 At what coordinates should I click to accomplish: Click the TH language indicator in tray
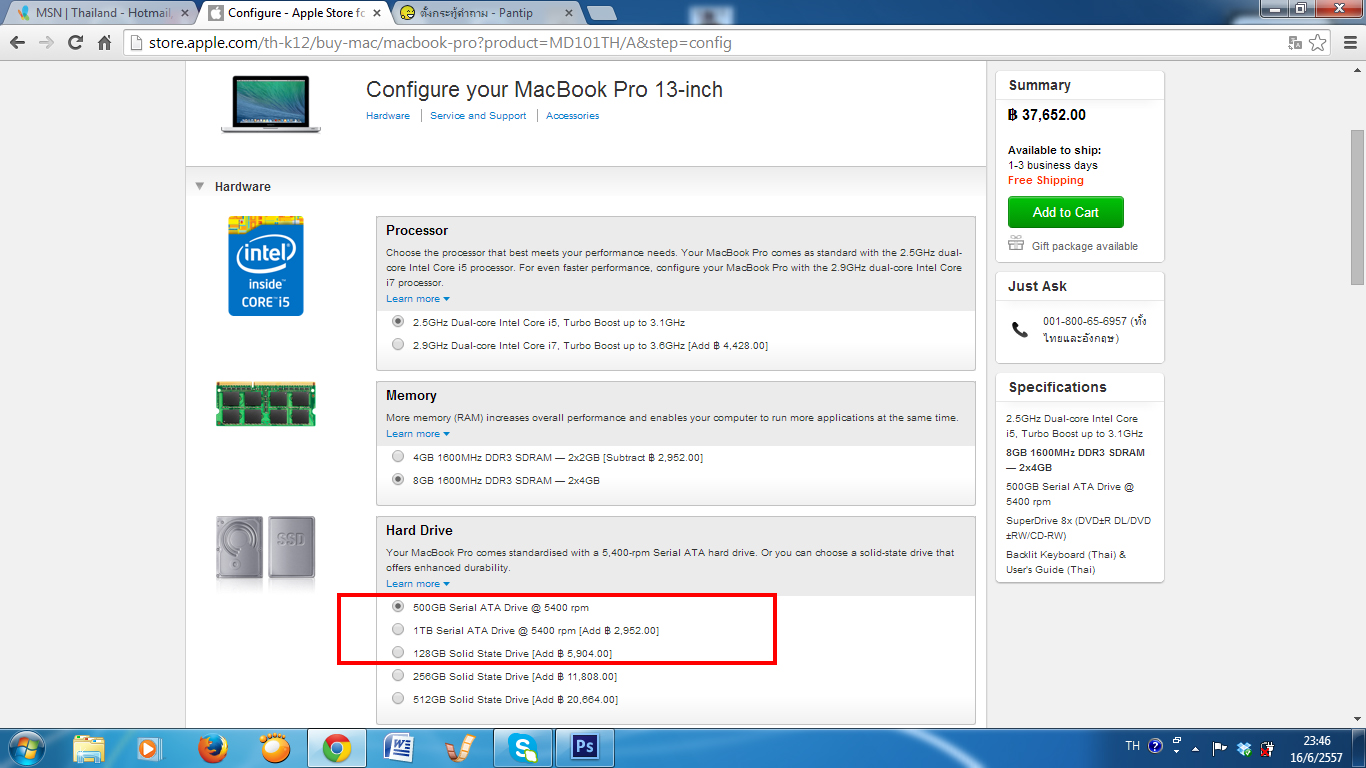(x=1132, y=746)
